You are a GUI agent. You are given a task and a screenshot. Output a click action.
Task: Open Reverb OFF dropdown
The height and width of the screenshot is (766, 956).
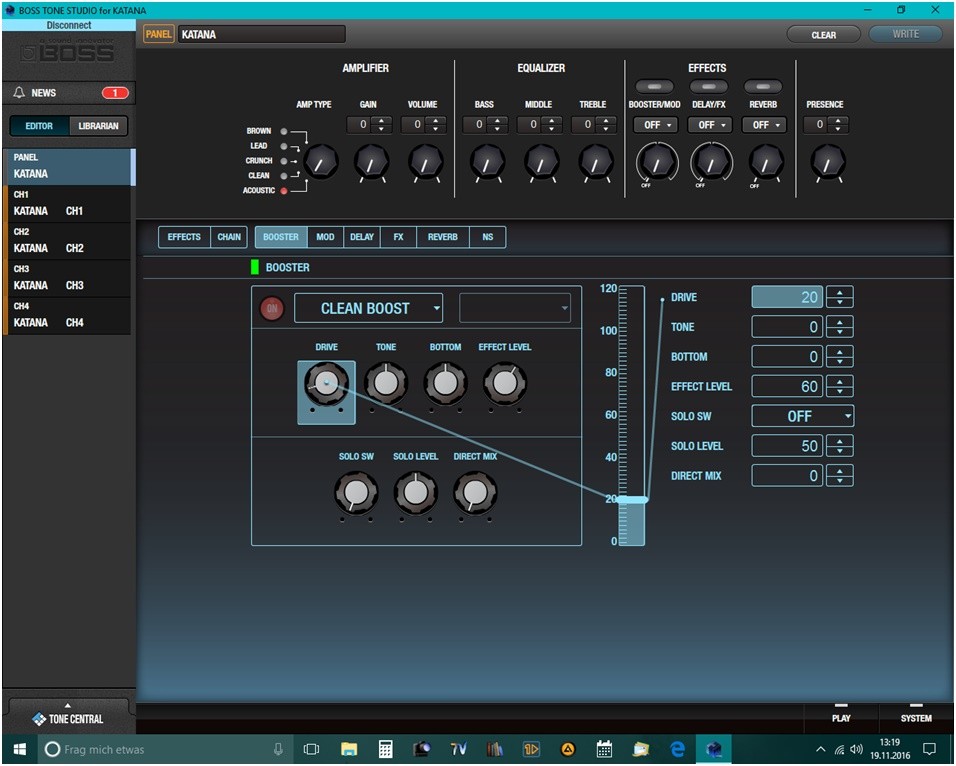764,125
